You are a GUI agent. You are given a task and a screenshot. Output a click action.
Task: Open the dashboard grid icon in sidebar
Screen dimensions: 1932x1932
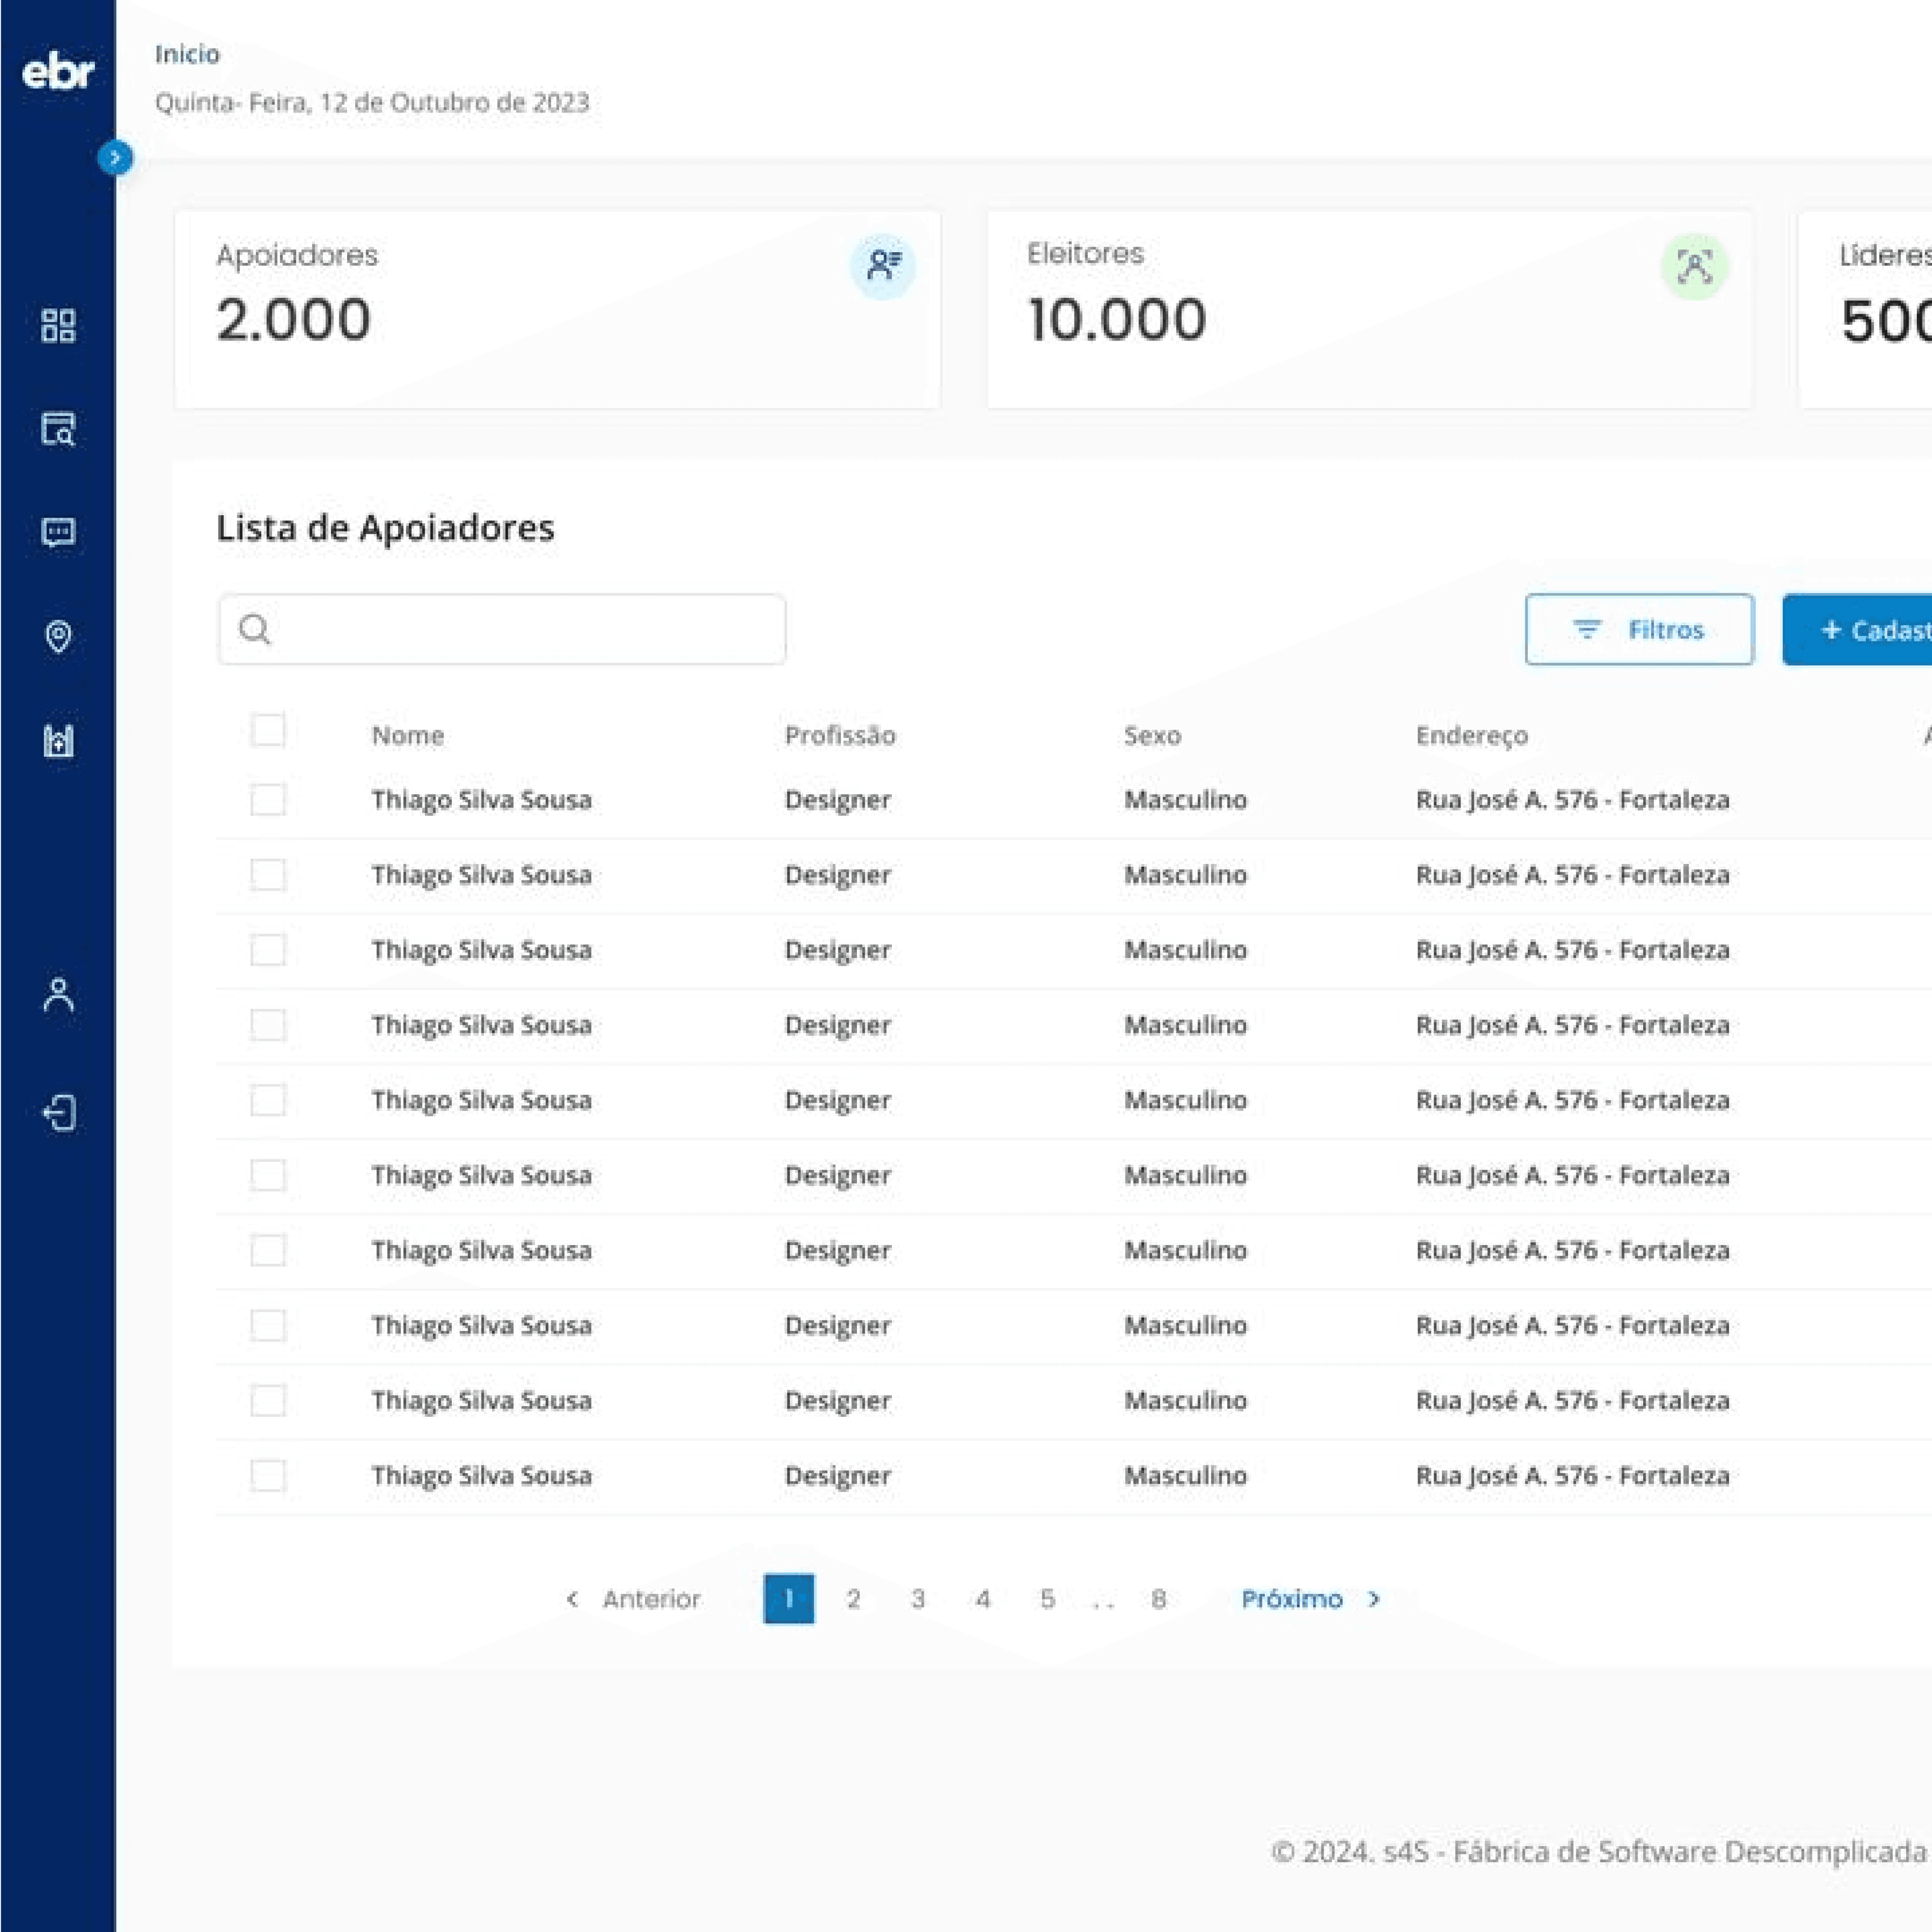[58, 325]
